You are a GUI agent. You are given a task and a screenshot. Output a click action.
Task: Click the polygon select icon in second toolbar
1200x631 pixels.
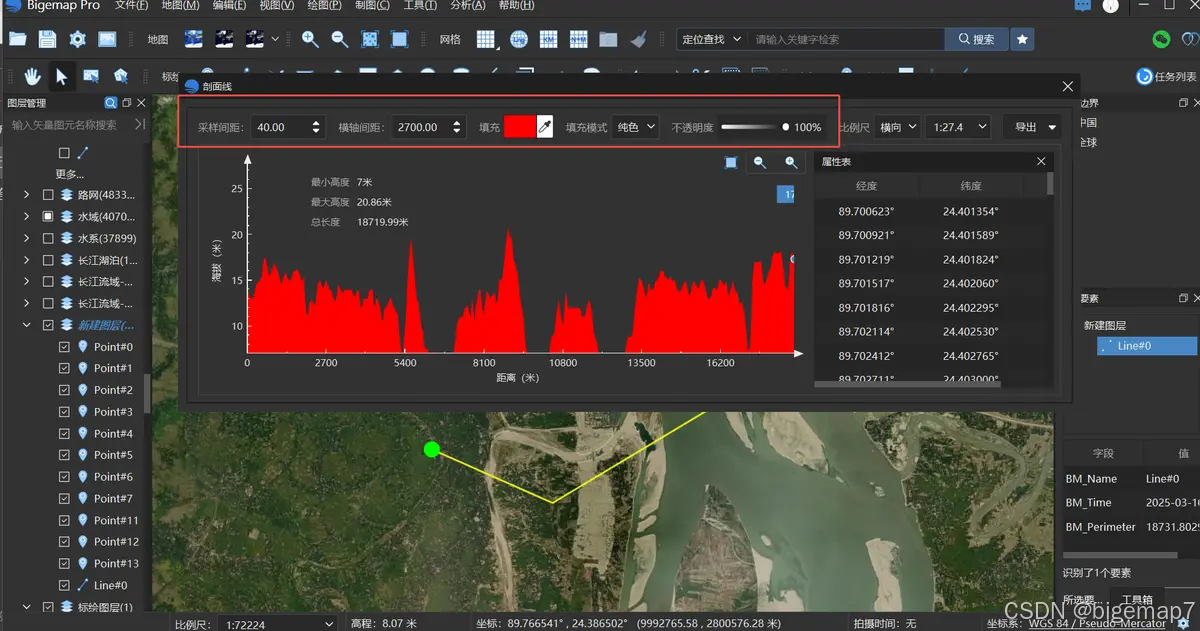[x=121, y=76]
